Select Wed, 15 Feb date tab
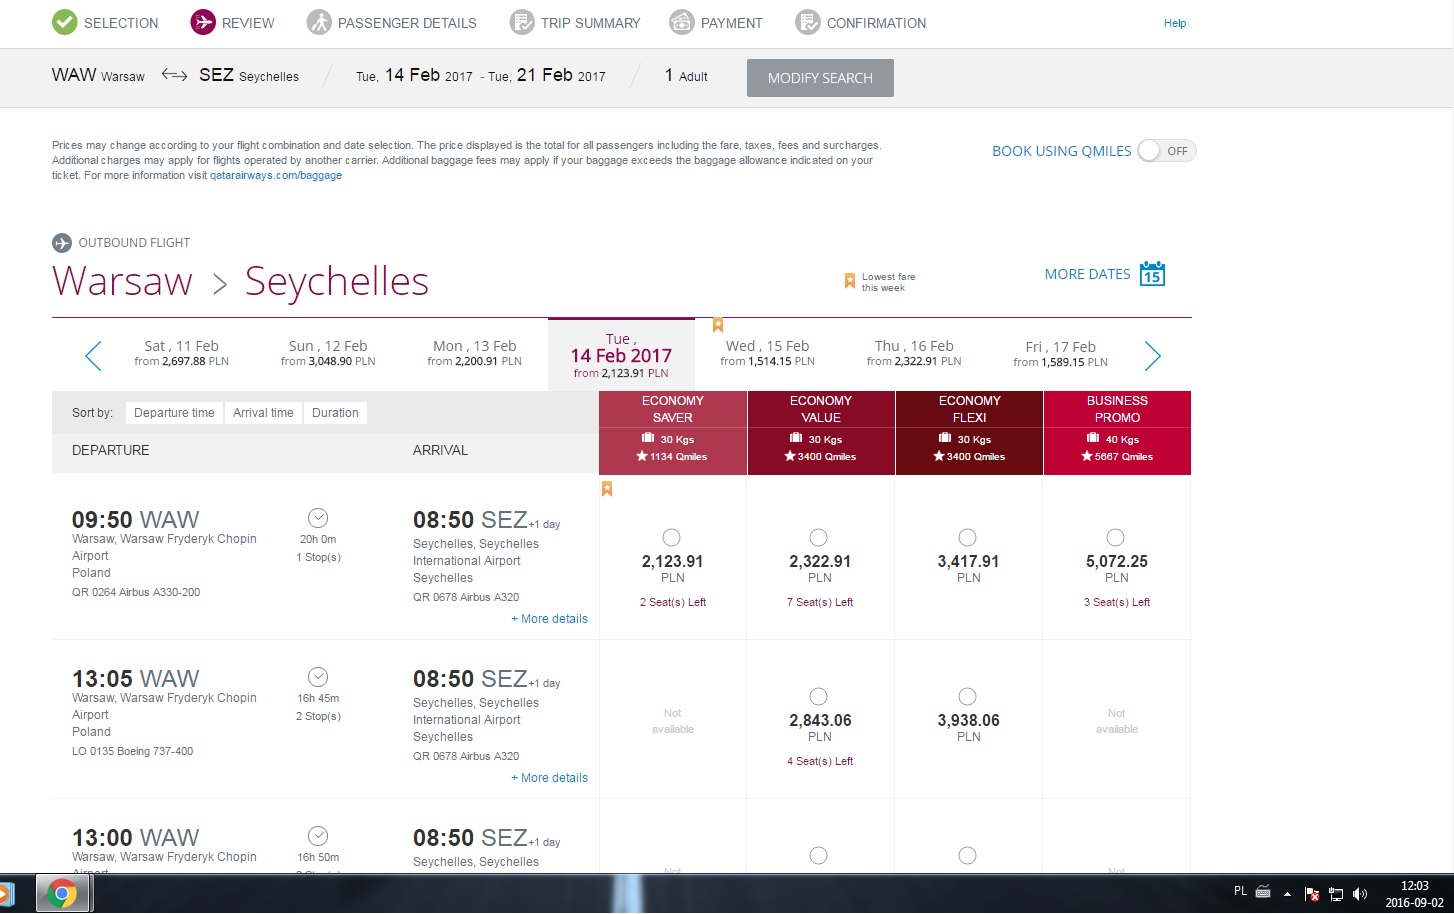 click(767, 353)
